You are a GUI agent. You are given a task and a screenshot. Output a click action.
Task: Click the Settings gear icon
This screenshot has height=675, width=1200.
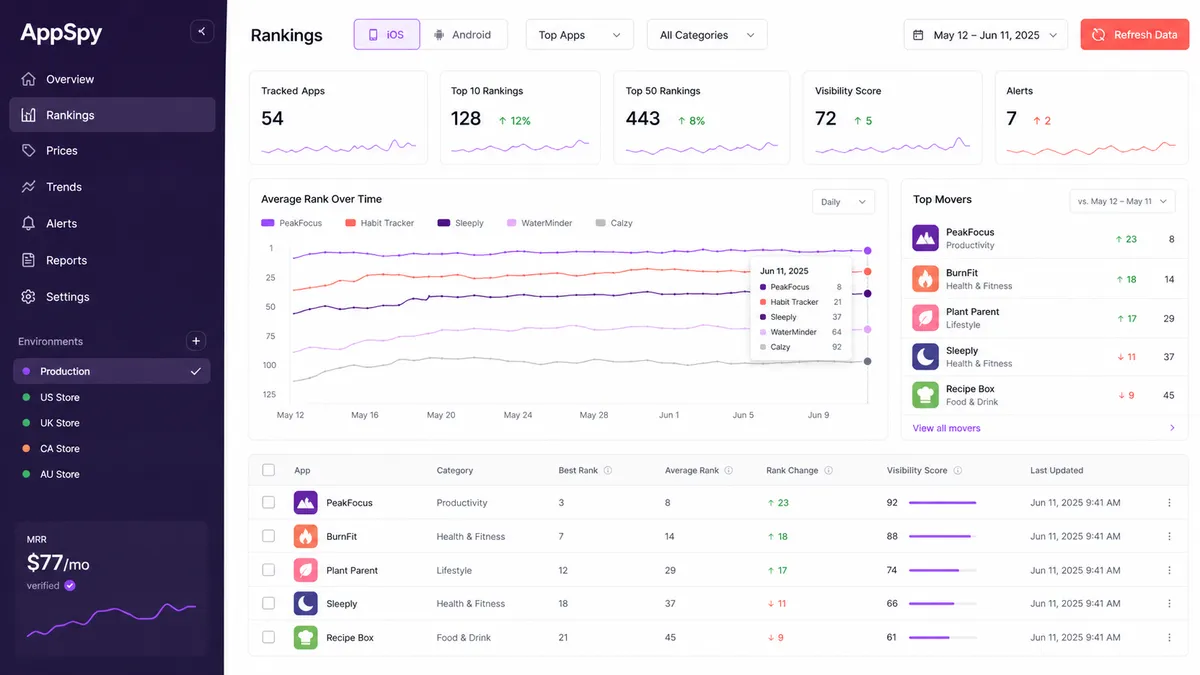(28, 297)
